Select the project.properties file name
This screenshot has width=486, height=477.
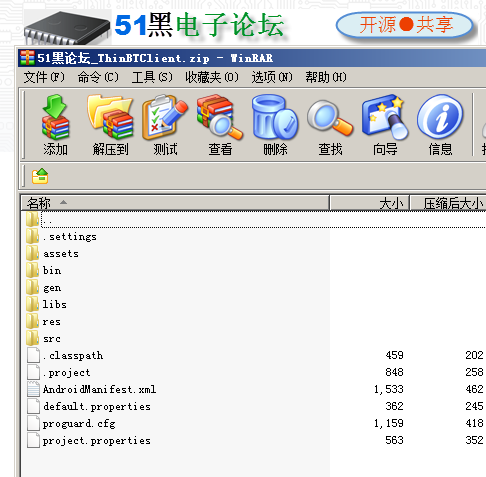pos(97,441)
